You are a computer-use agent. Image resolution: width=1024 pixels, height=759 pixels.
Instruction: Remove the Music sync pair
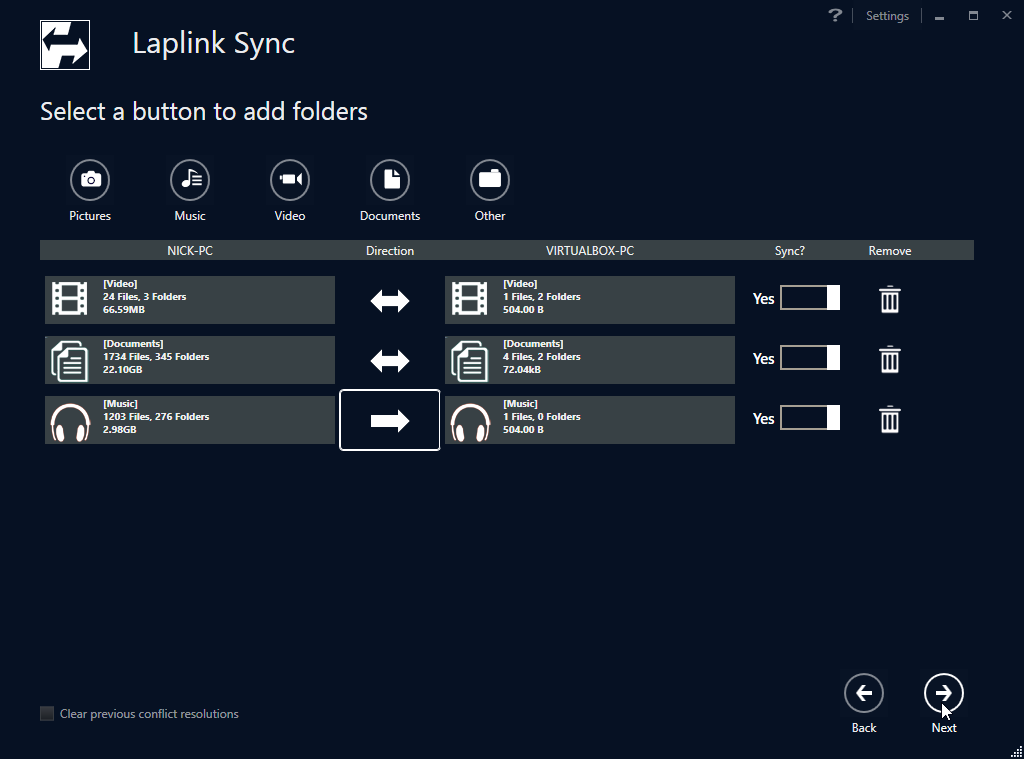[x=889, y=419]
